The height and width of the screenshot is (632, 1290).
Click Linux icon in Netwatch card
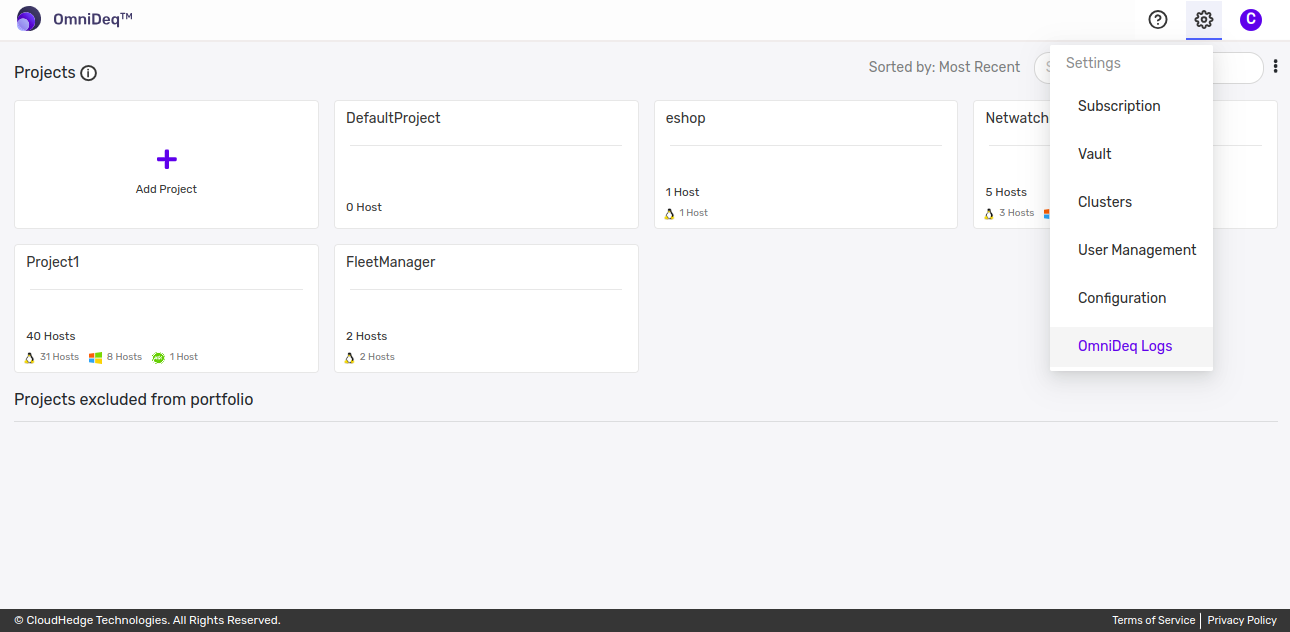click(990, 213)
